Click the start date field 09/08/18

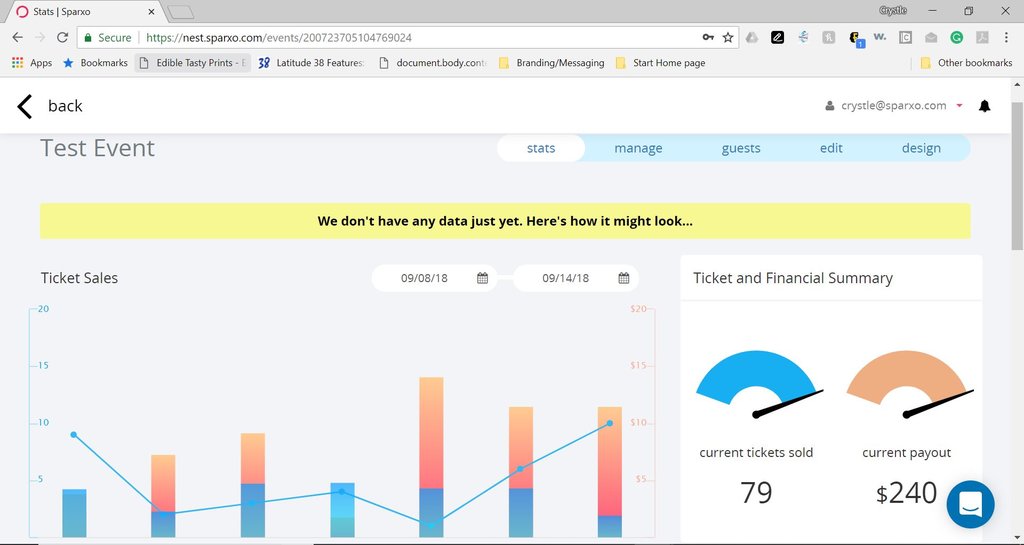(424, 278)
